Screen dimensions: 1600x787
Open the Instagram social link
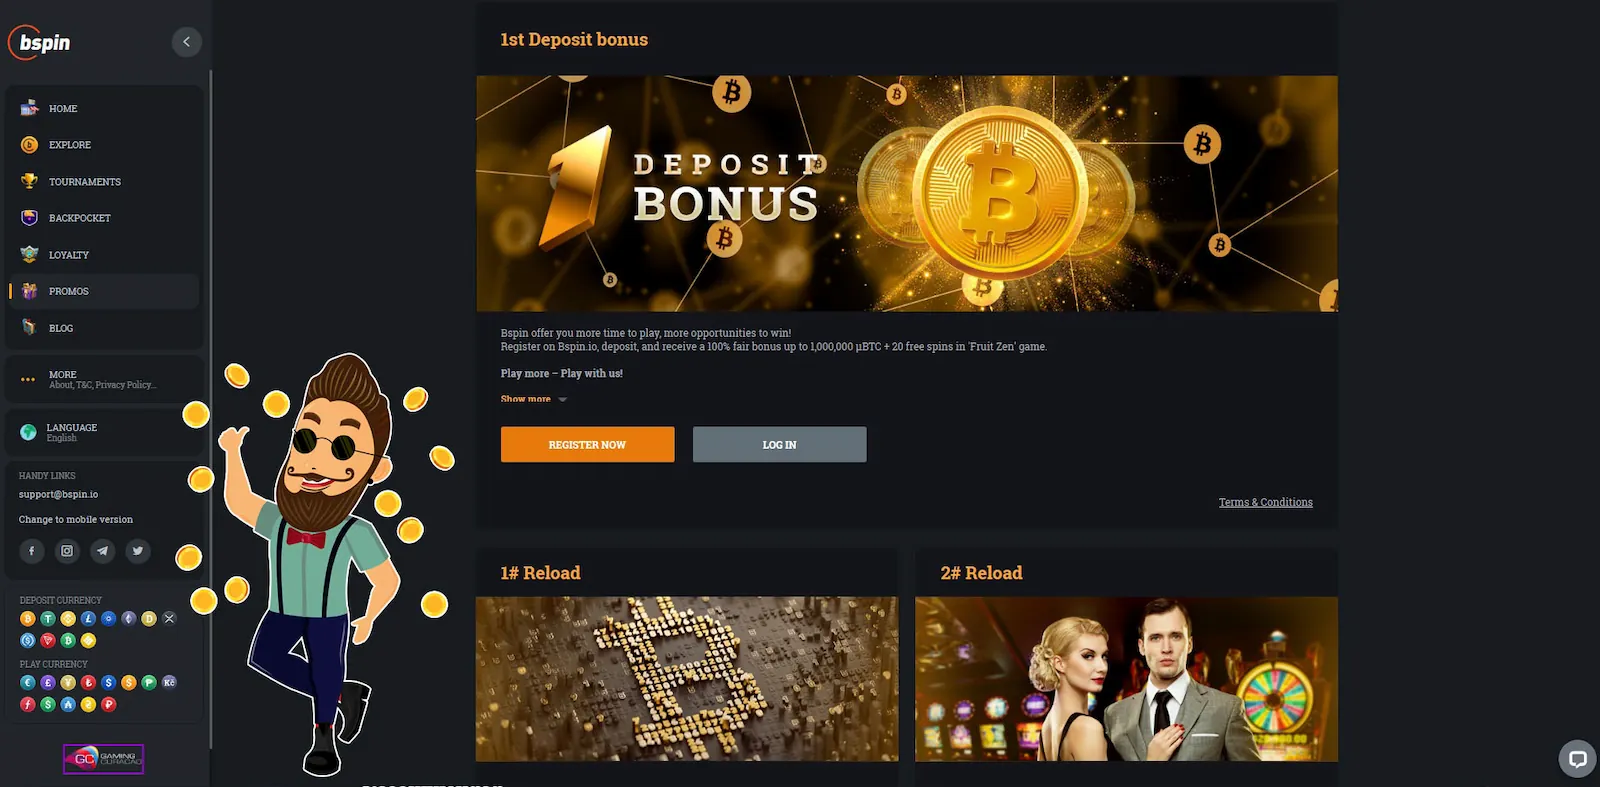point(67,551)
